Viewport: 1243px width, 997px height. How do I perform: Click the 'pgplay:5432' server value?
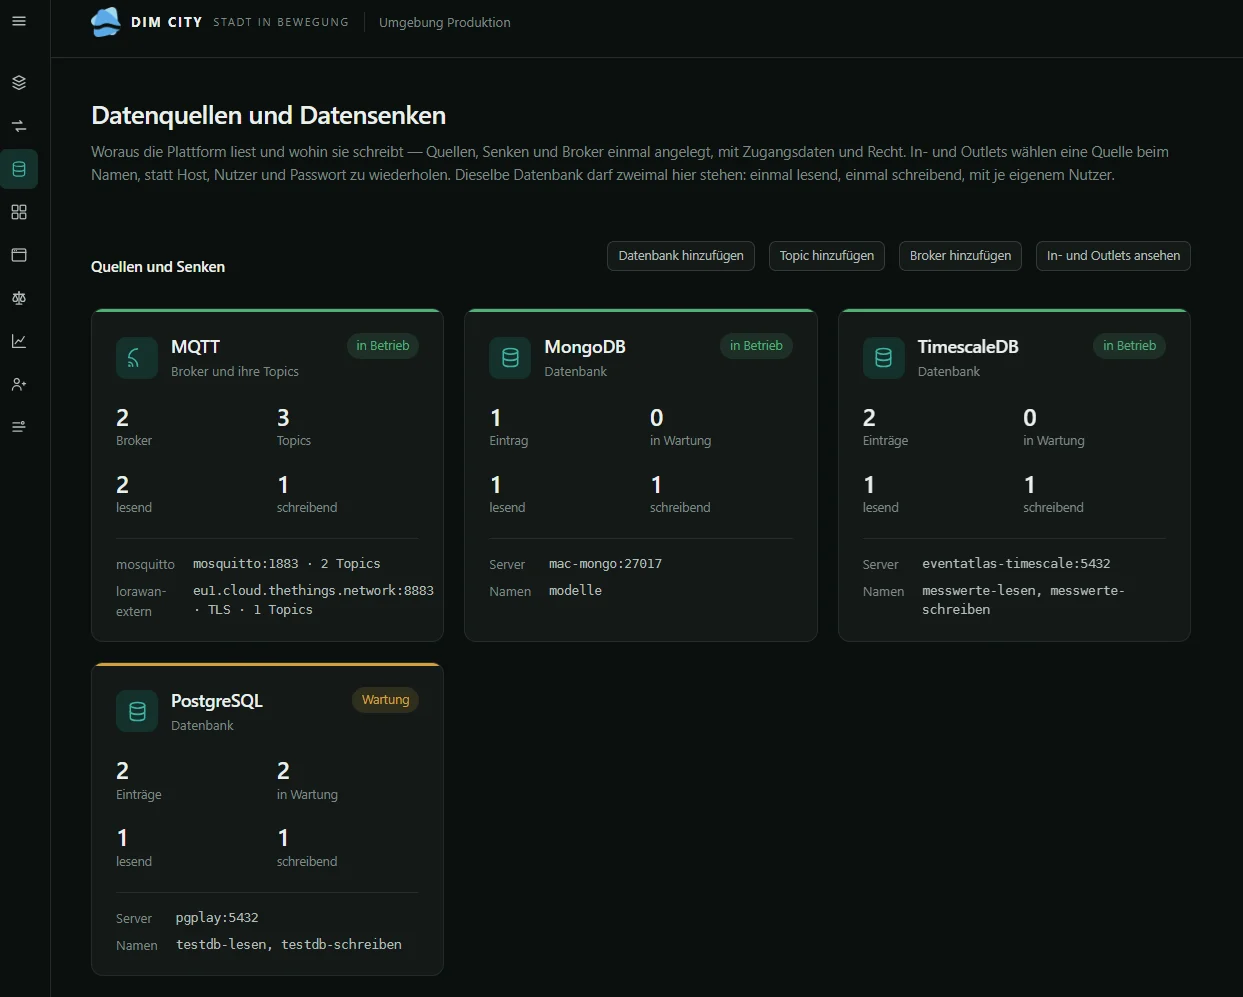click(217, 918)
